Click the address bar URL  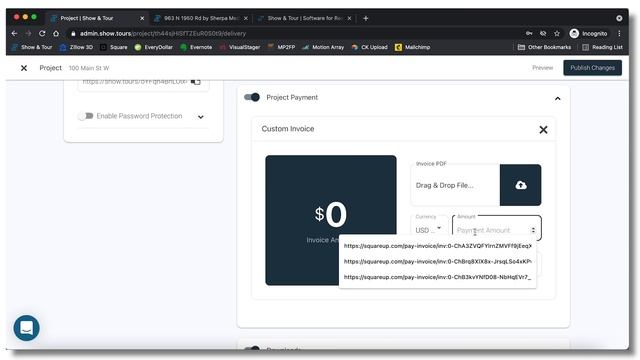[162, 33]
